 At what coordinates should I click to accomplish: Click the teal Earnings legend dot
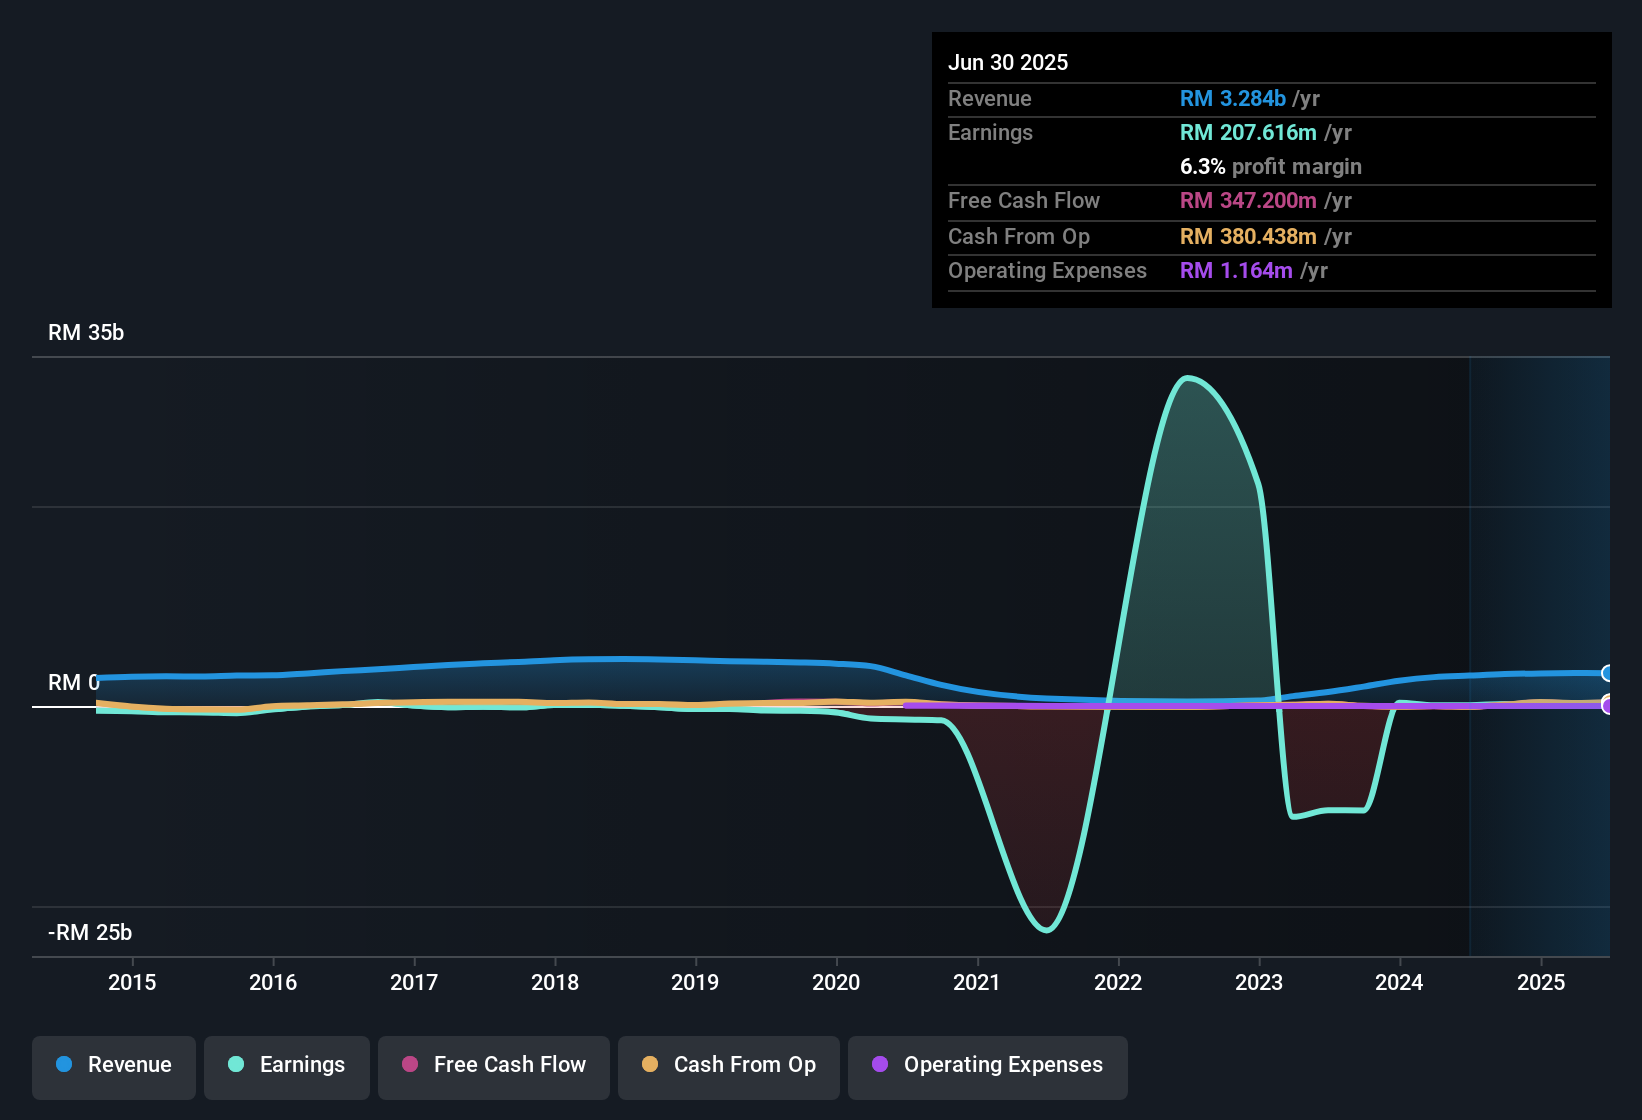click(236, 1065)
